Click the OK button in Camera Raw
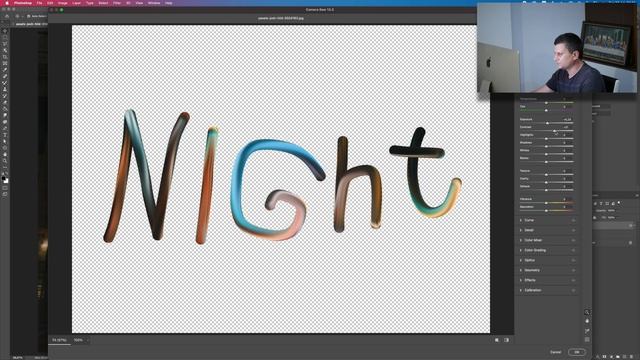 click(577, 352)
